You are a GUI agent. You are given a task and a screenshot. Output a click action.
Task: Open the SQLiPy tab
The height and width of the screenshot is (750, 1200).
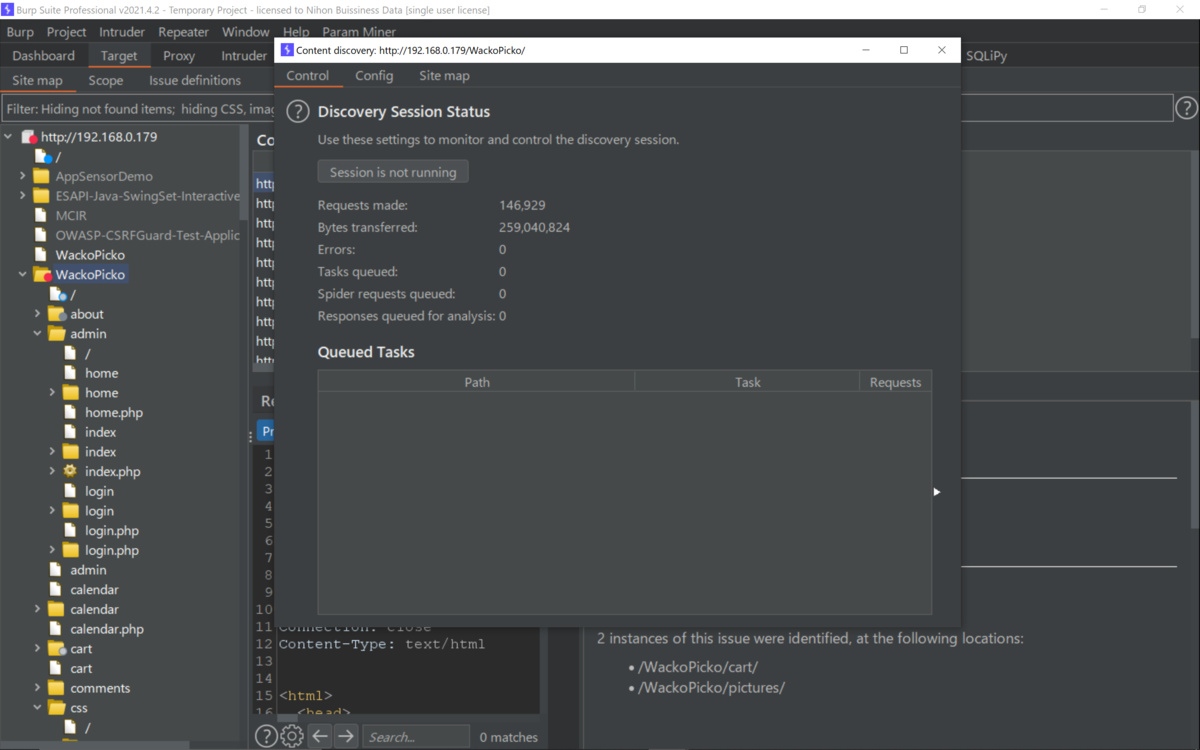986,56
